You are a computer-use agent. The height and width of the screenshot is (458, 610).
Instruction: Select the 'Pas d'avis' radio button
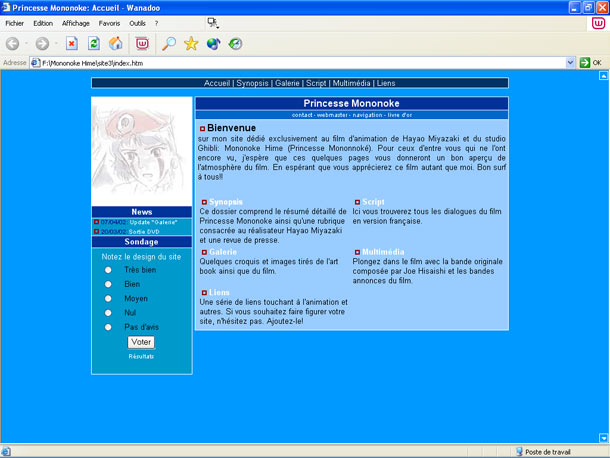pyautogui.click(x=108, y=327)
